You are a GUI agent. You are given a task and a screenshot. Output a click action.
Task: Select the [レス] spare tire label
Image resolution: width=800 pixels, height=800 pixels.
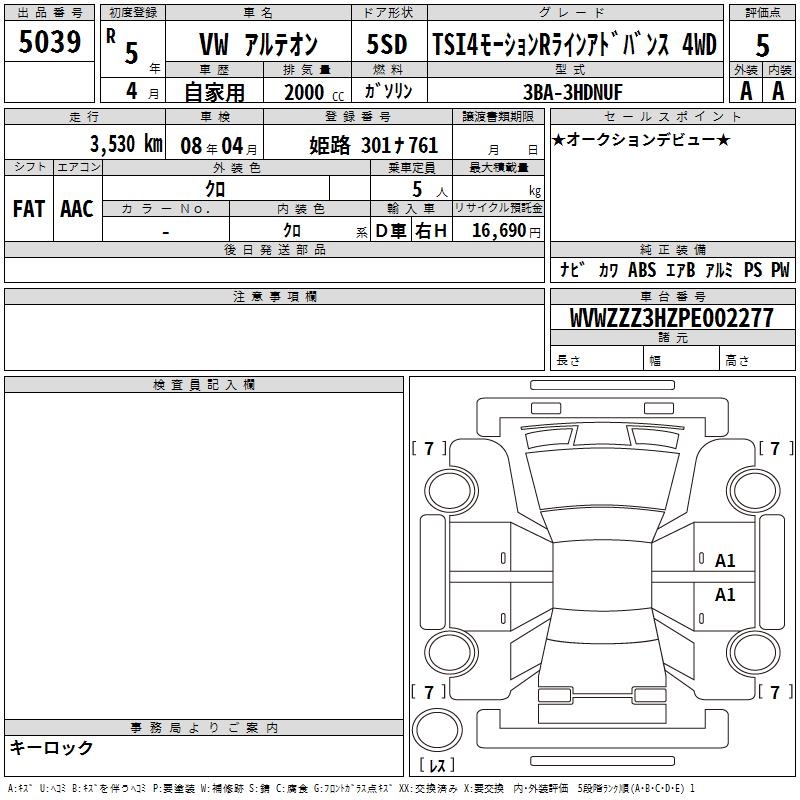[437, 767]
